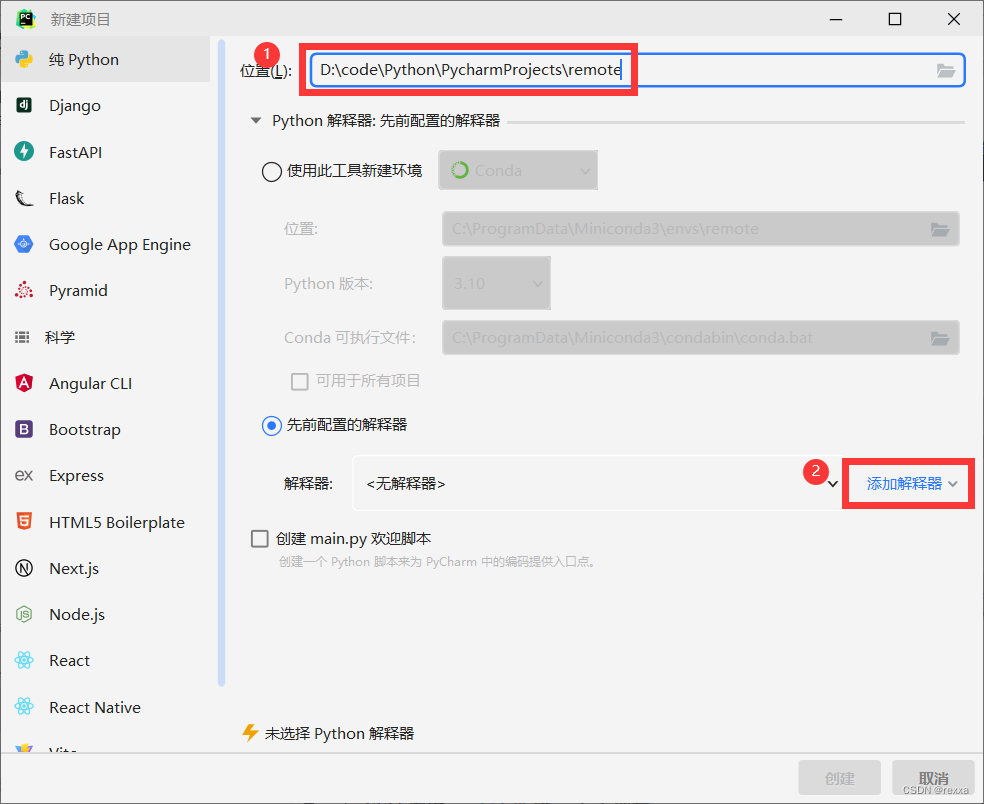Choose Django from the project list
The width and height of the screenshot is (984, 804).
(105, 105)
